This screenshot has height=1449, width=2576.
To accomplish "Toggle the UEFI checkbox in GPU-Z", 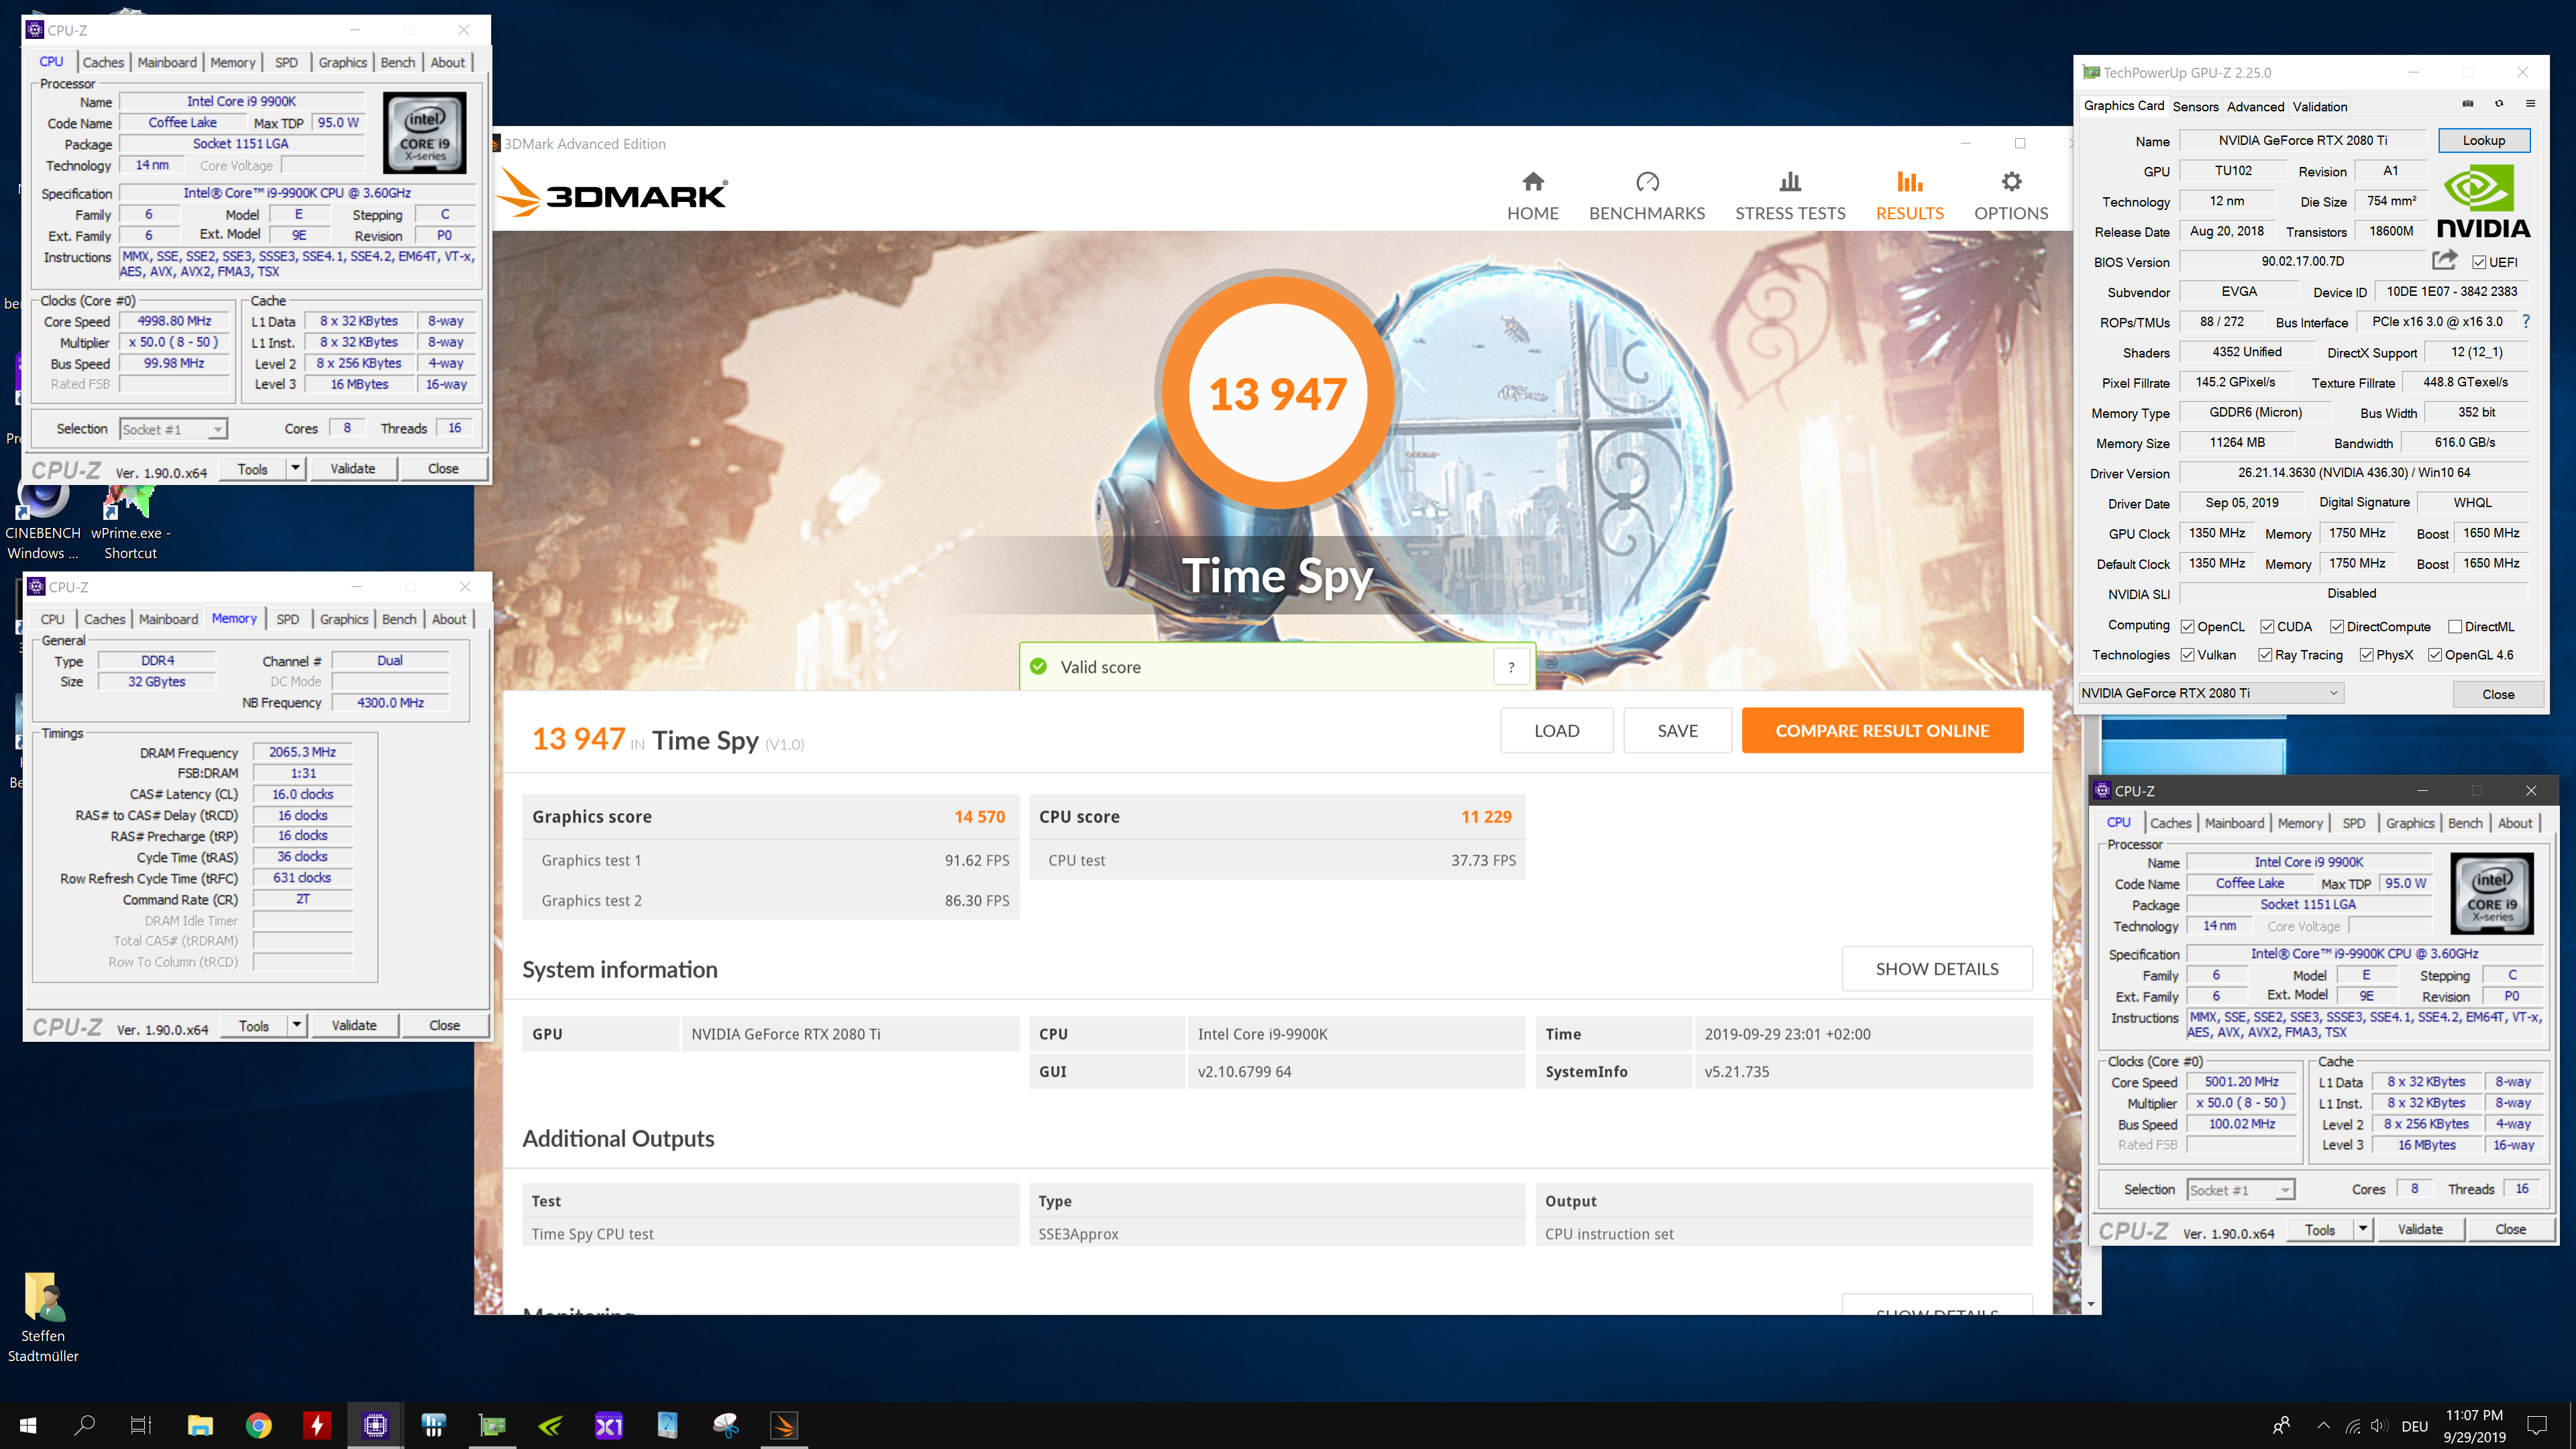I will [2479, 262].
